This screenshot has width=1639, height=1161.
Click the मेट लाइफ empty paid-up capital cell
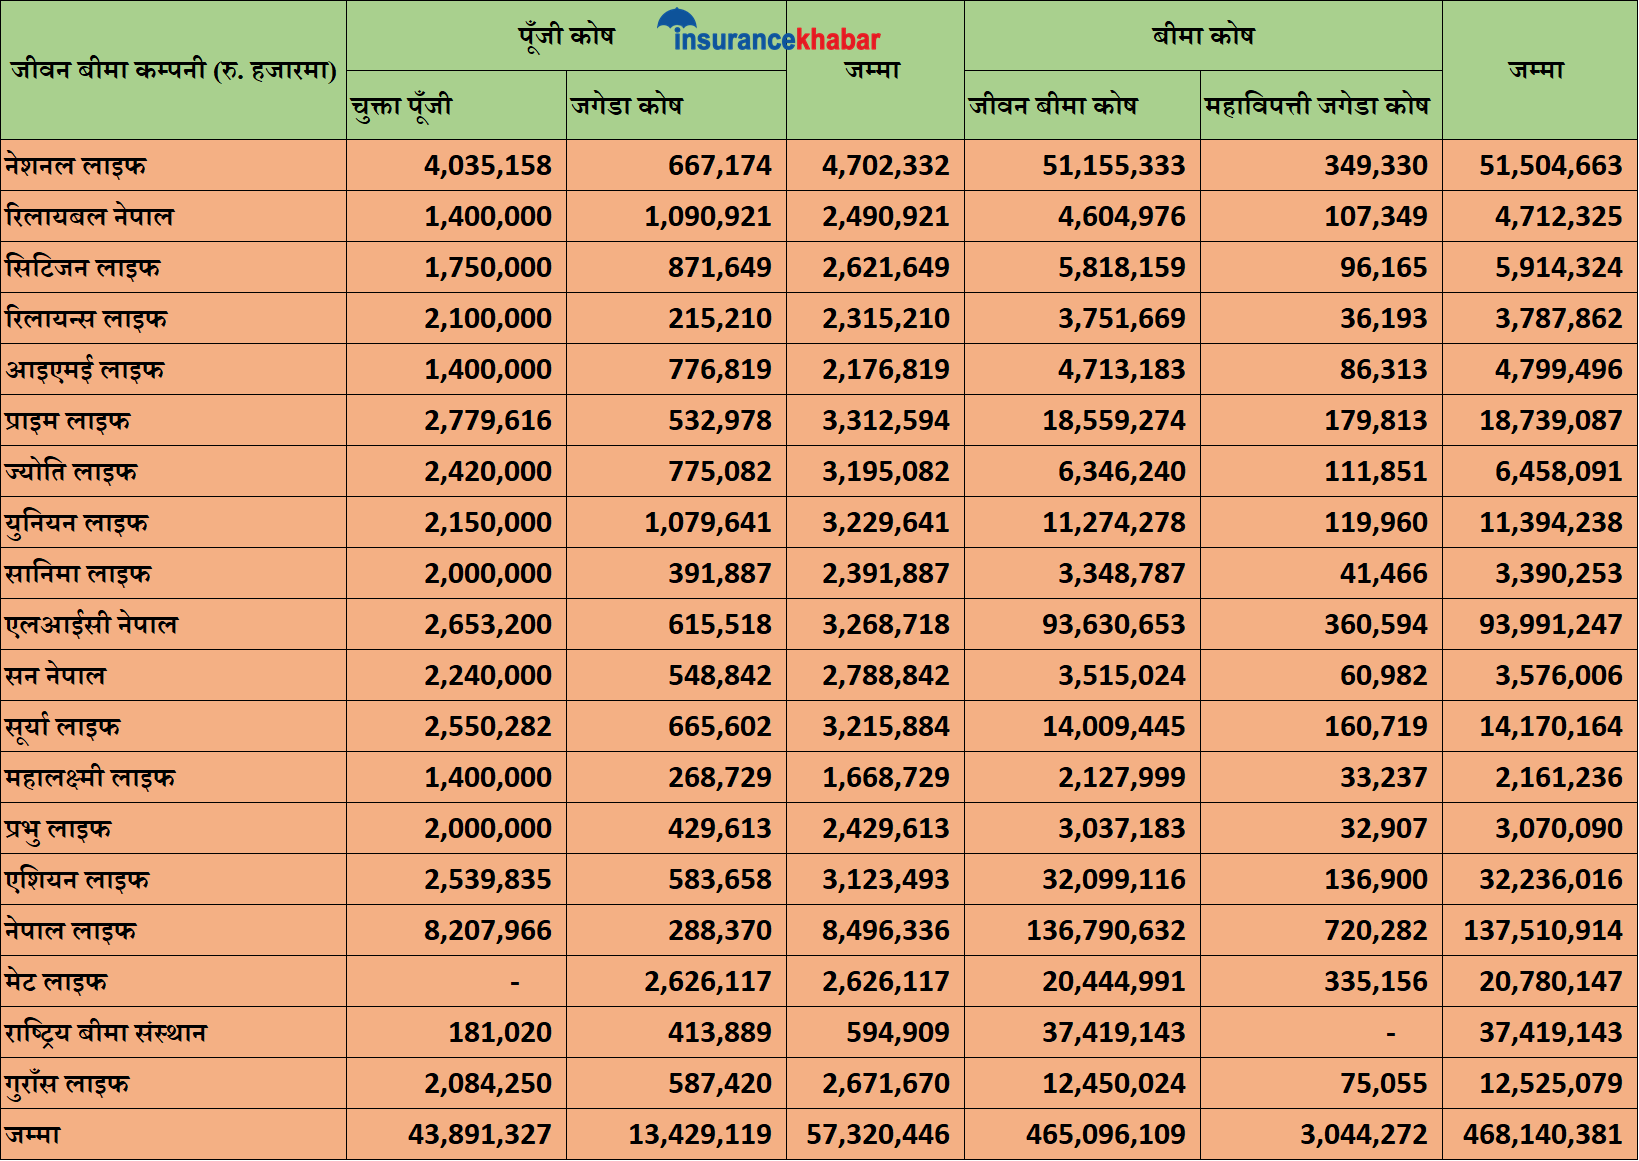514,982
